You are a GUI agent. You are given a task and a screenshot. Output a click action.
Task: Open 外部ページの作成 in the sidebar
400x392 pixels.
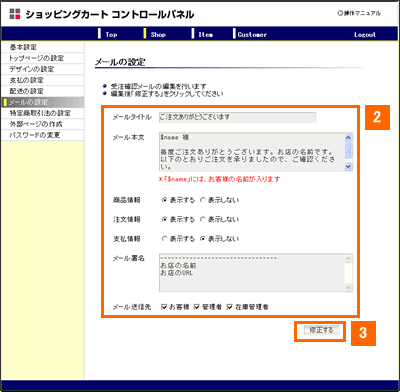(x=42, y=124)
